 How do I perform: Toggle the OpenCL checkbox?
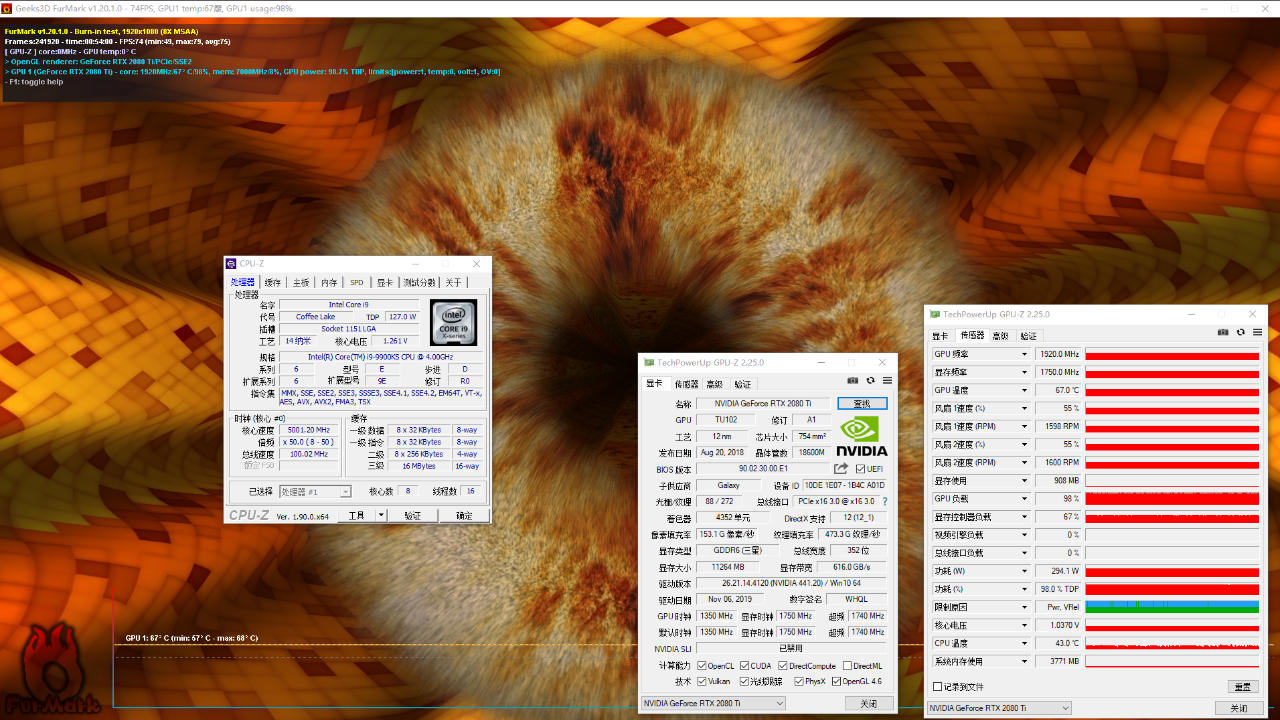702,666
